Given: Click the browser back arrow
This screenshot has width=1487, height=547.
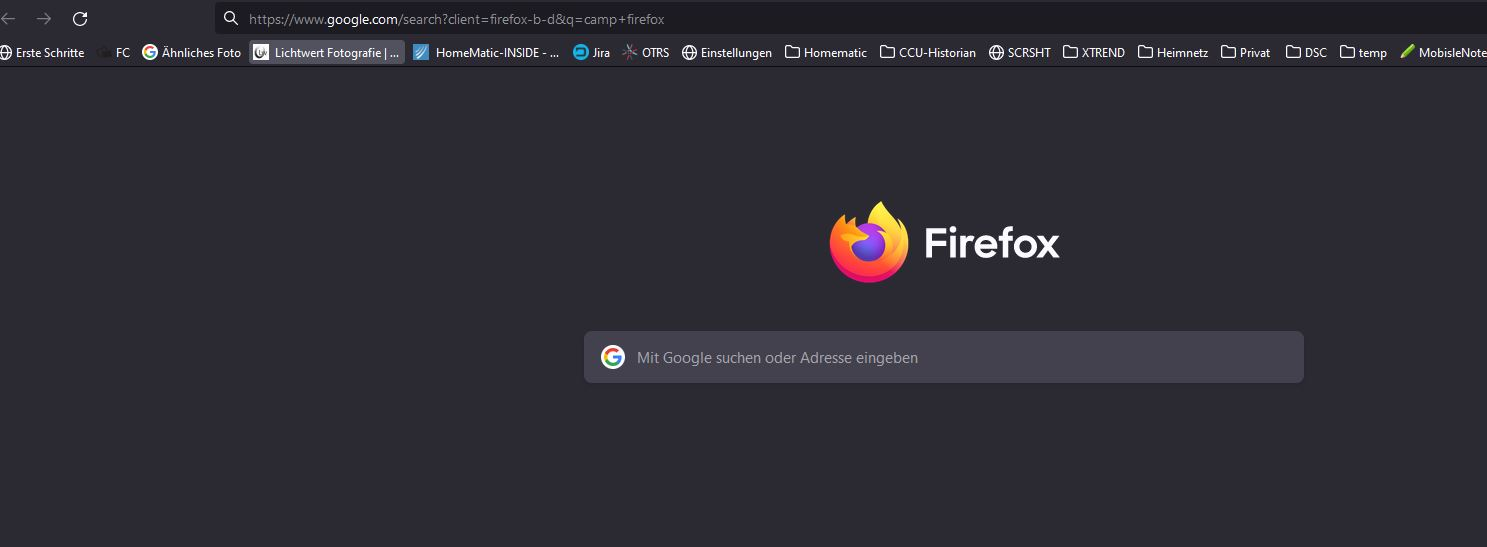Looking at the screenshot, I should [8, 19].
